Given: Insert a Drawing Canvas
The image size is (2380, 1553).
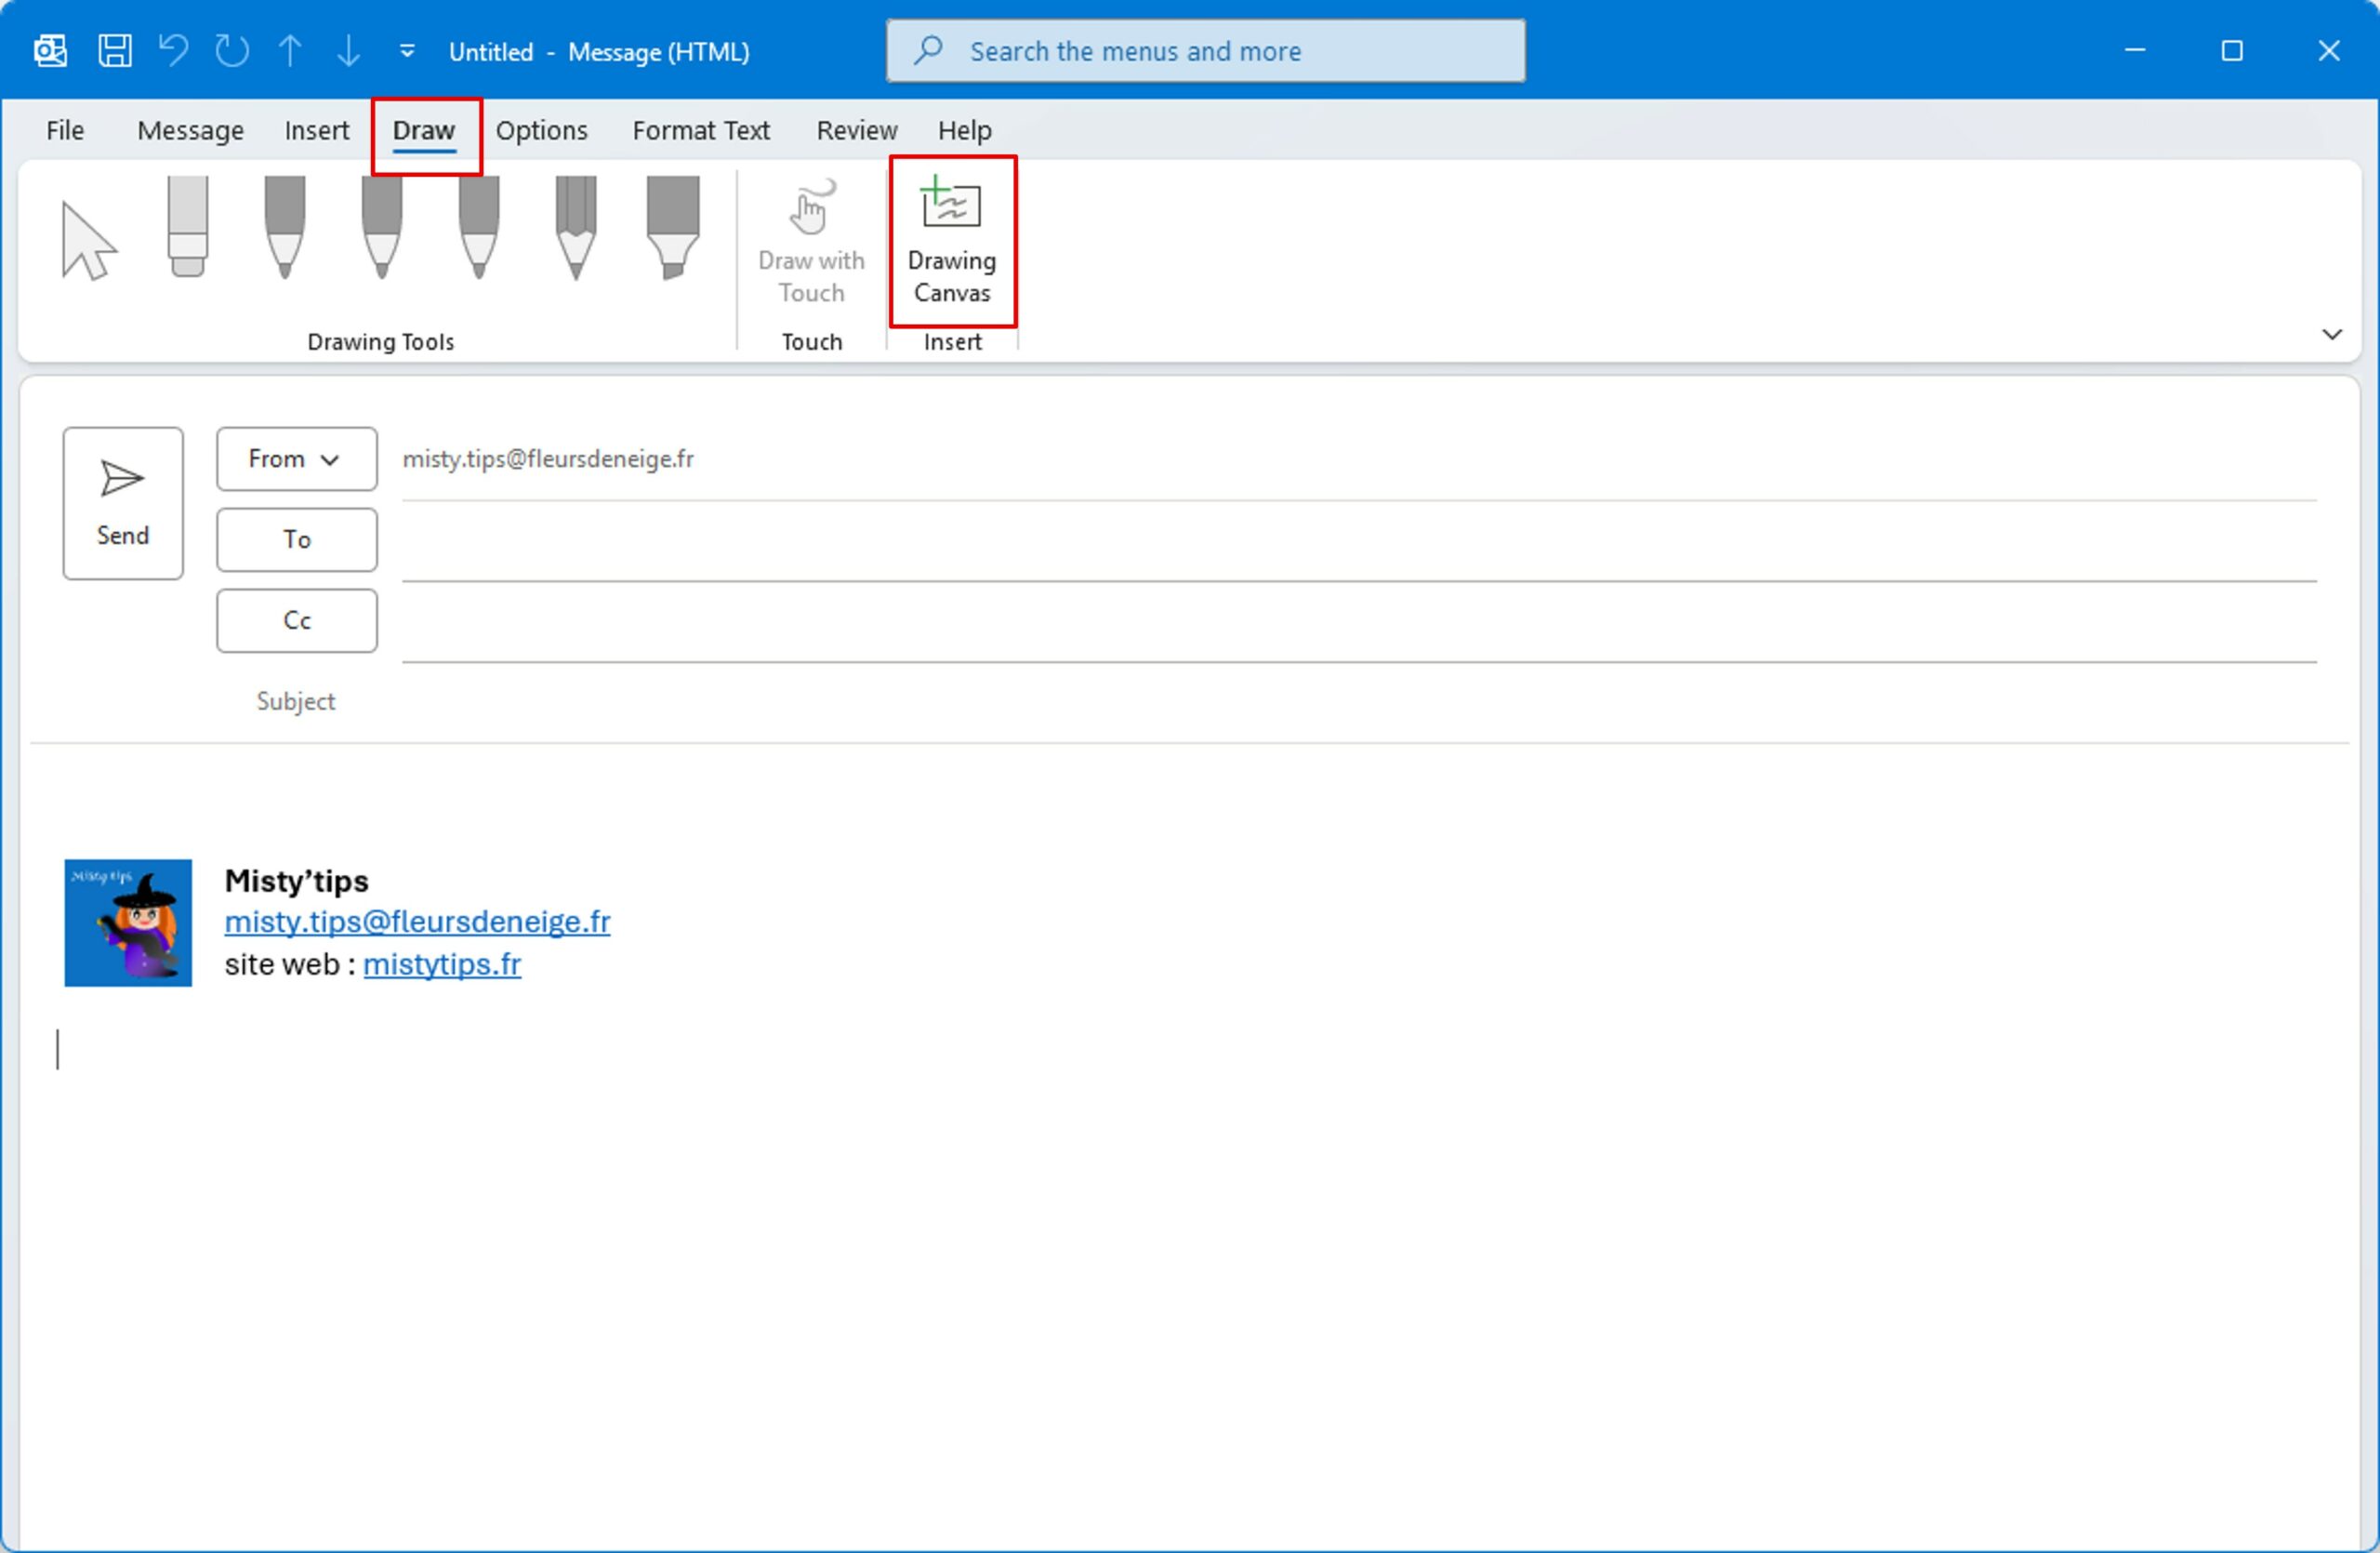Looking at the screenshot, I should click(952, 242).
